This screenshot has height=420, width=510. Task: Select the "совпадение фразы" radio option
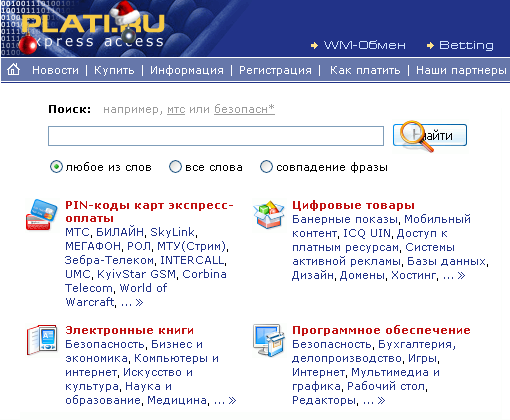point(266,166)
